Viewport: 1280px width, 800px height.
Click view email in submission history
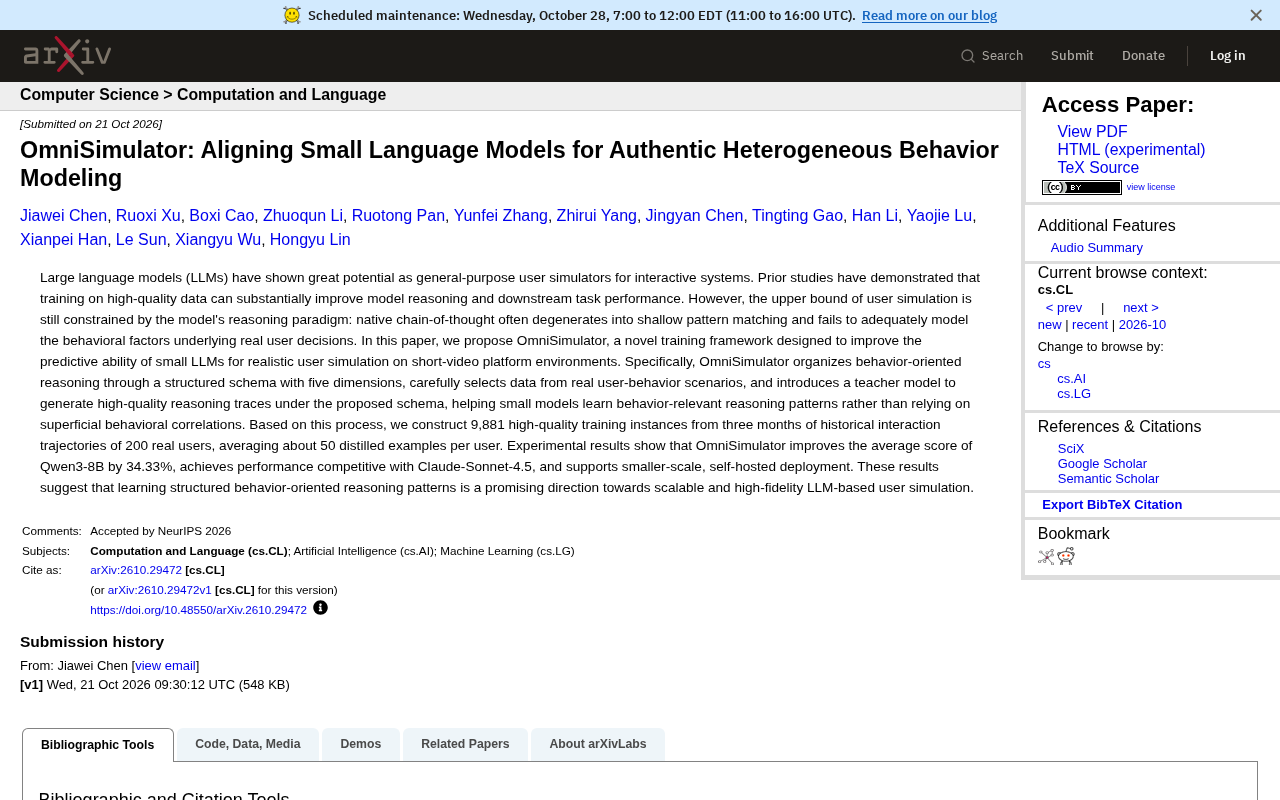[x=166, y=666]
